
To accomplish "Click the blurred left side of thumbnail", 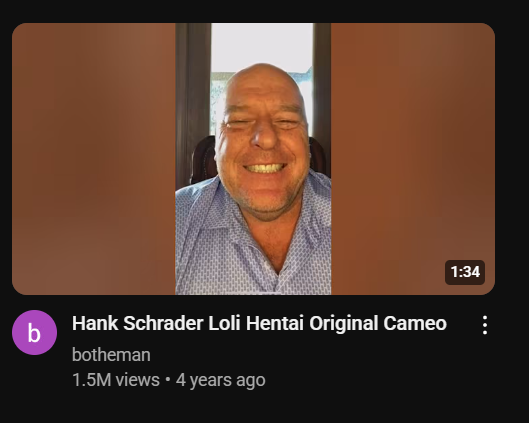I will click(93, 159).
